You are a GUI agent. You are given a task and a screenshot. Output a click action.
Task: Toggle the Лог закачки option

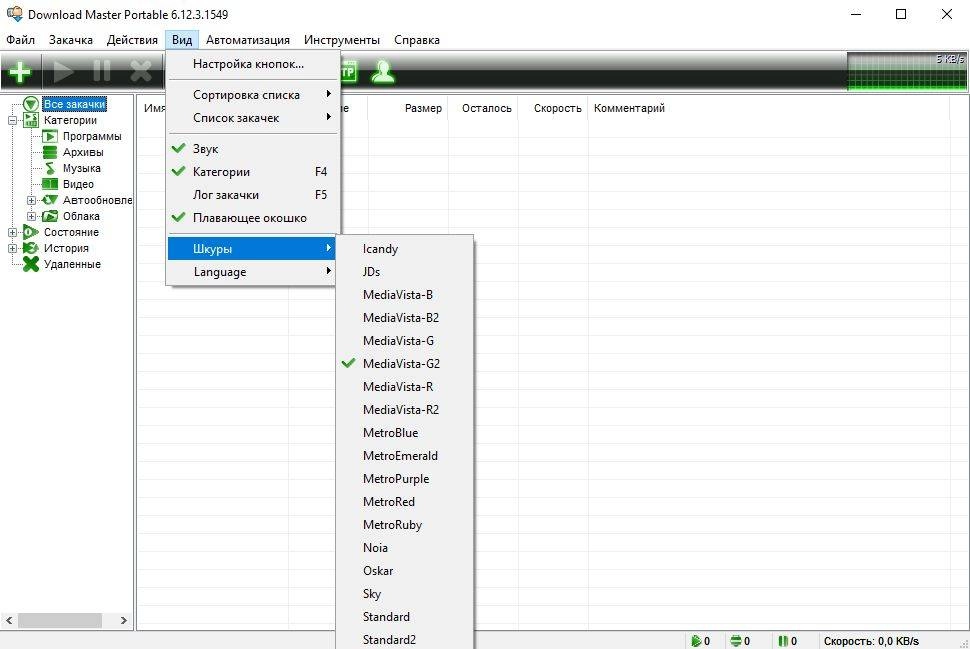(x=253, y=194)
